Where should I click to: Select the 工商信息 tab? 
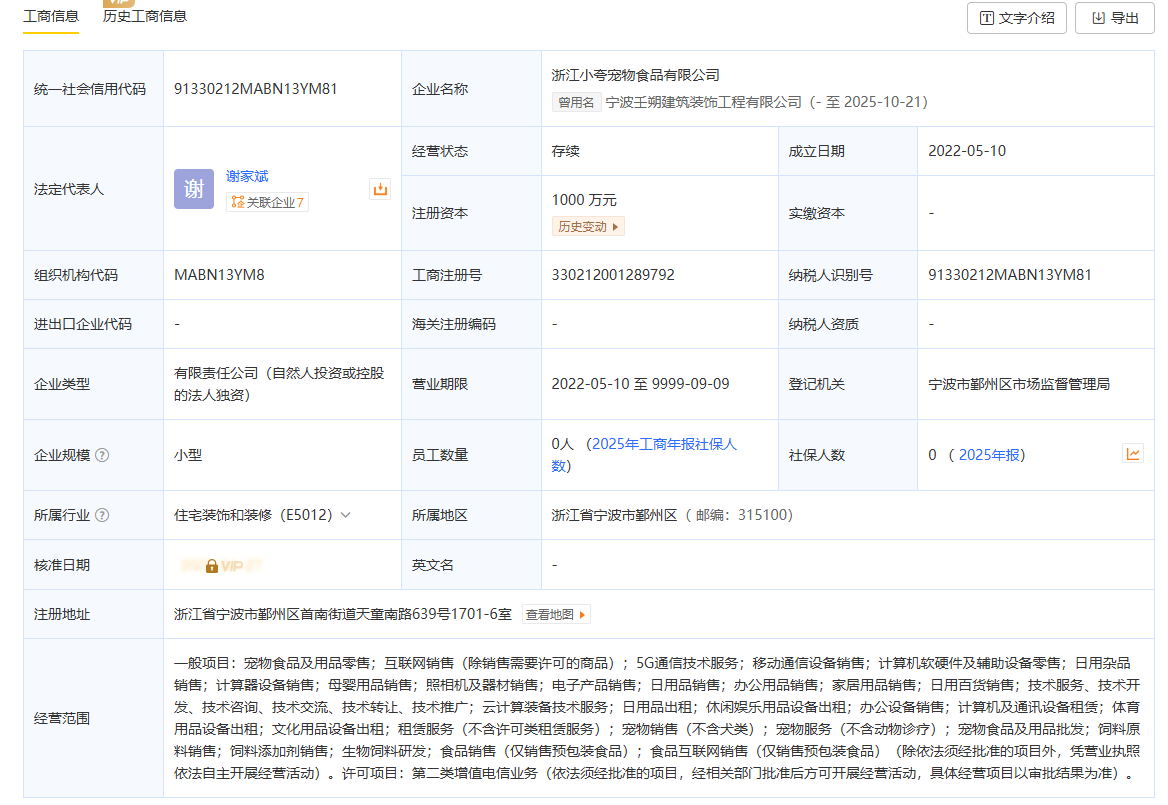[x=51, y=16]
